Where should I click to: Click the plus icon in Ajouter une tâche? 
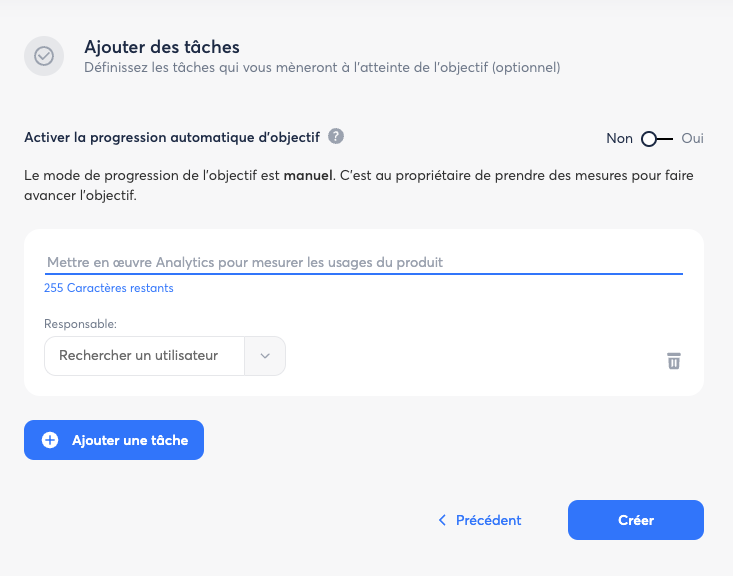[50, 440]
